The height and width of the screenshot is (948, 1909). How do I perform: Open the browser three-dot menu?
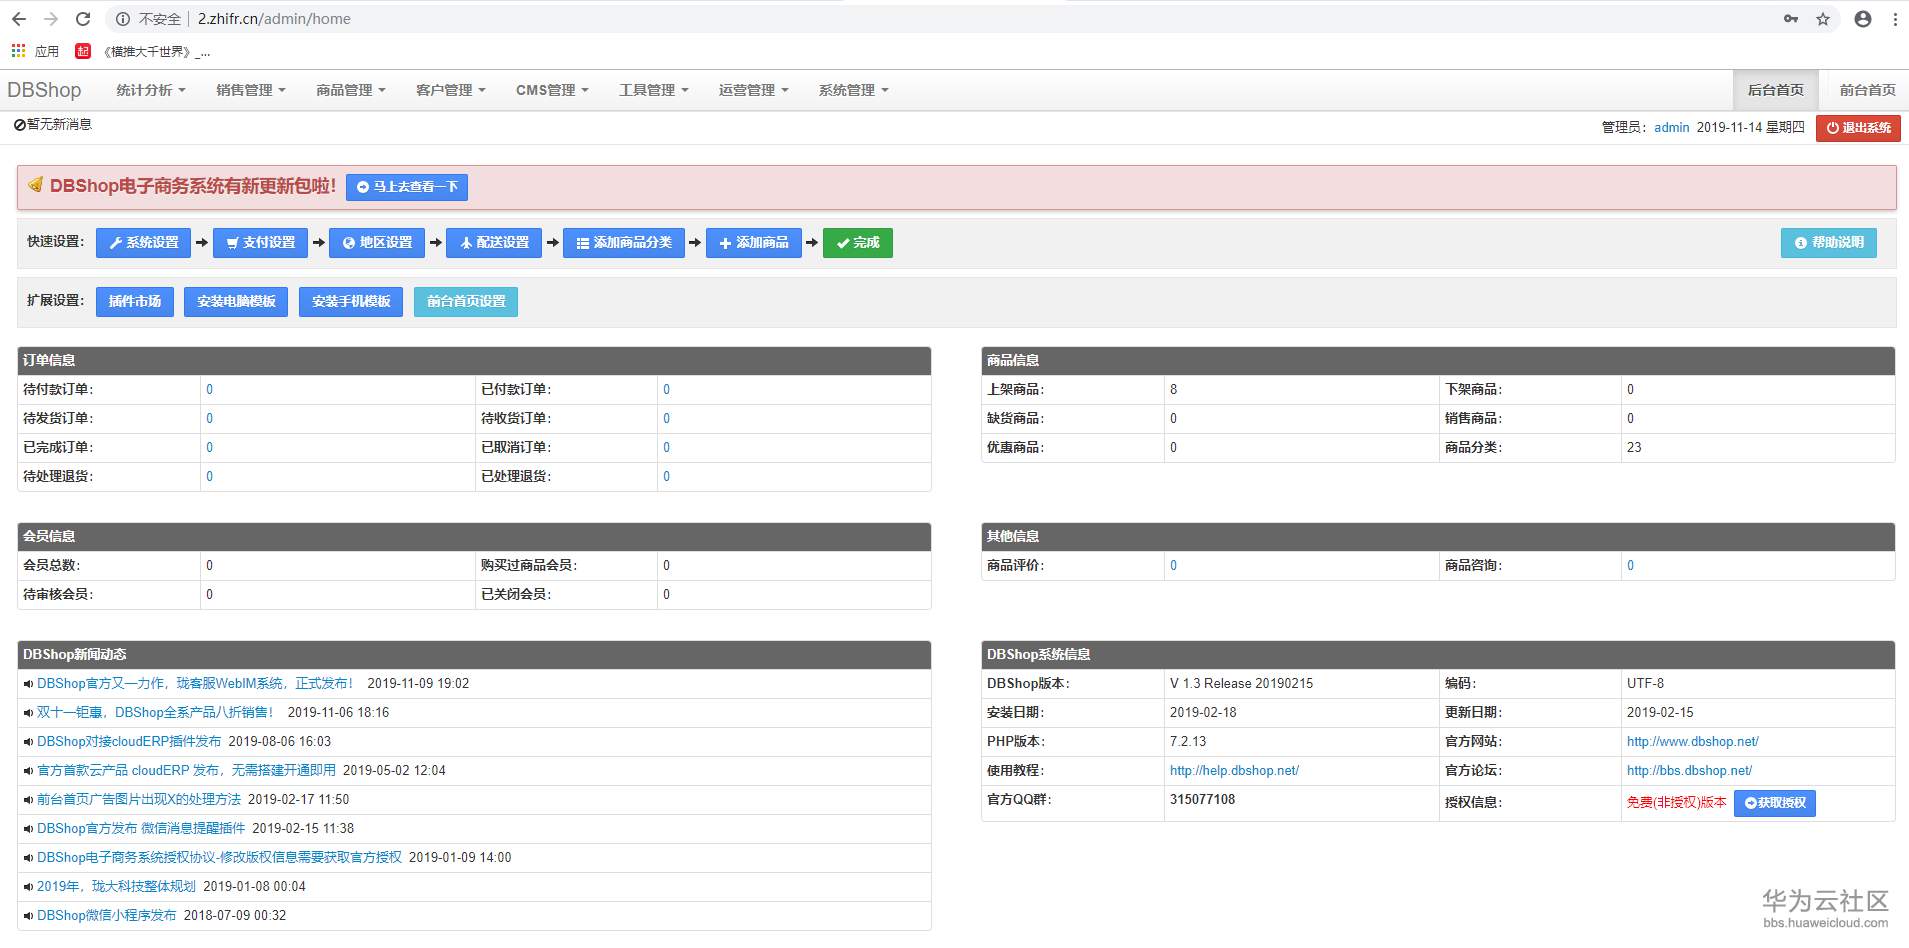1895,19
